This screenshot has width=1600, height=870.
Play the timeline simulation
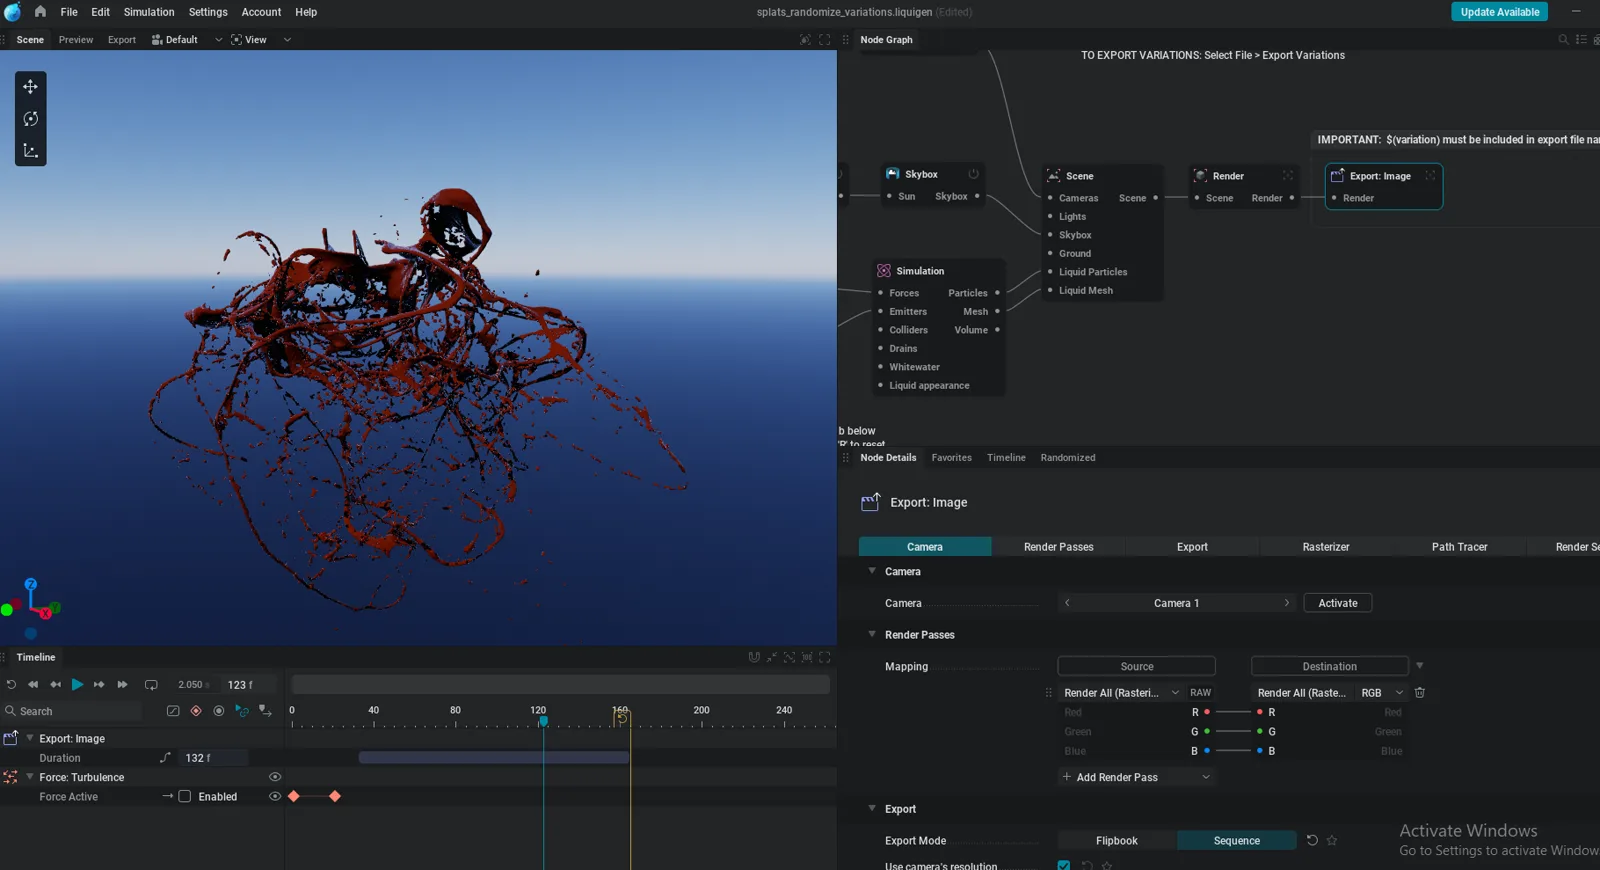click(x=77, y=685)
